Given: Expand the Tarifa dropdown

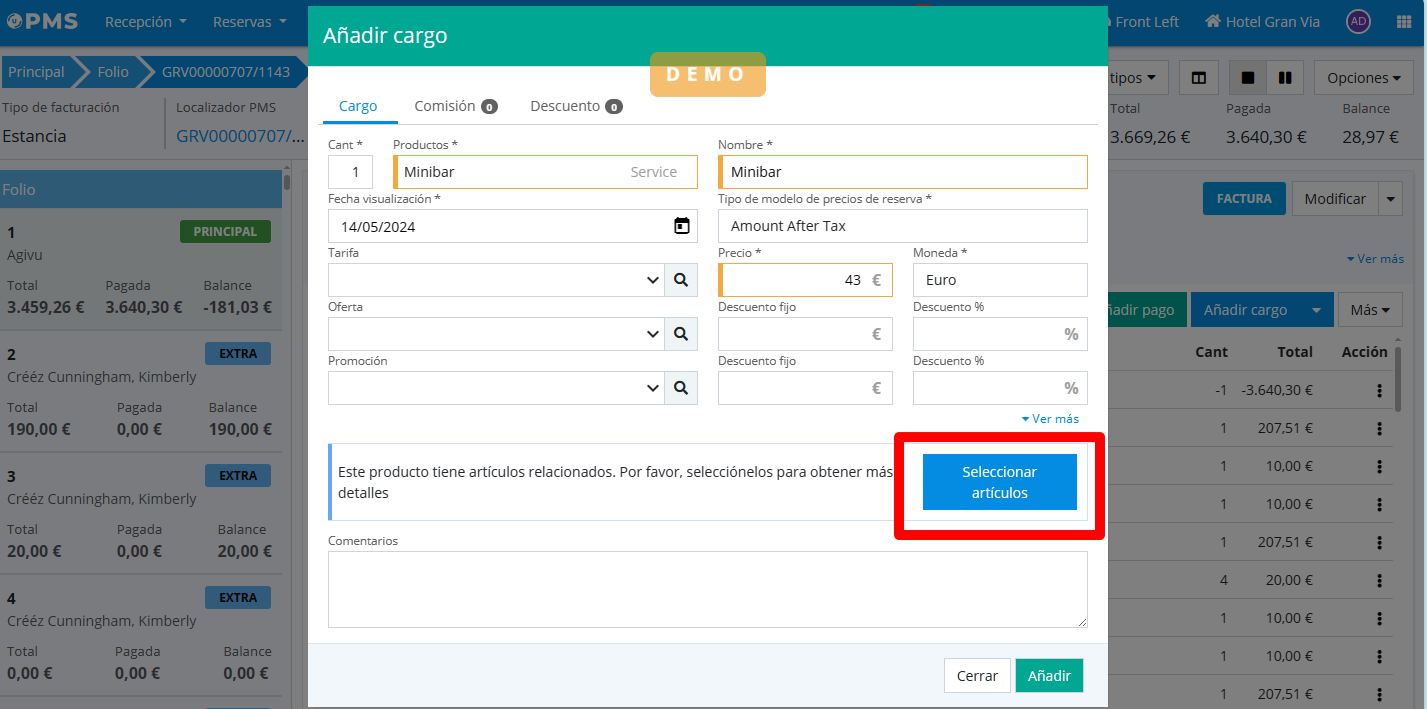Looking at the screenshot, I should [496, 281].
